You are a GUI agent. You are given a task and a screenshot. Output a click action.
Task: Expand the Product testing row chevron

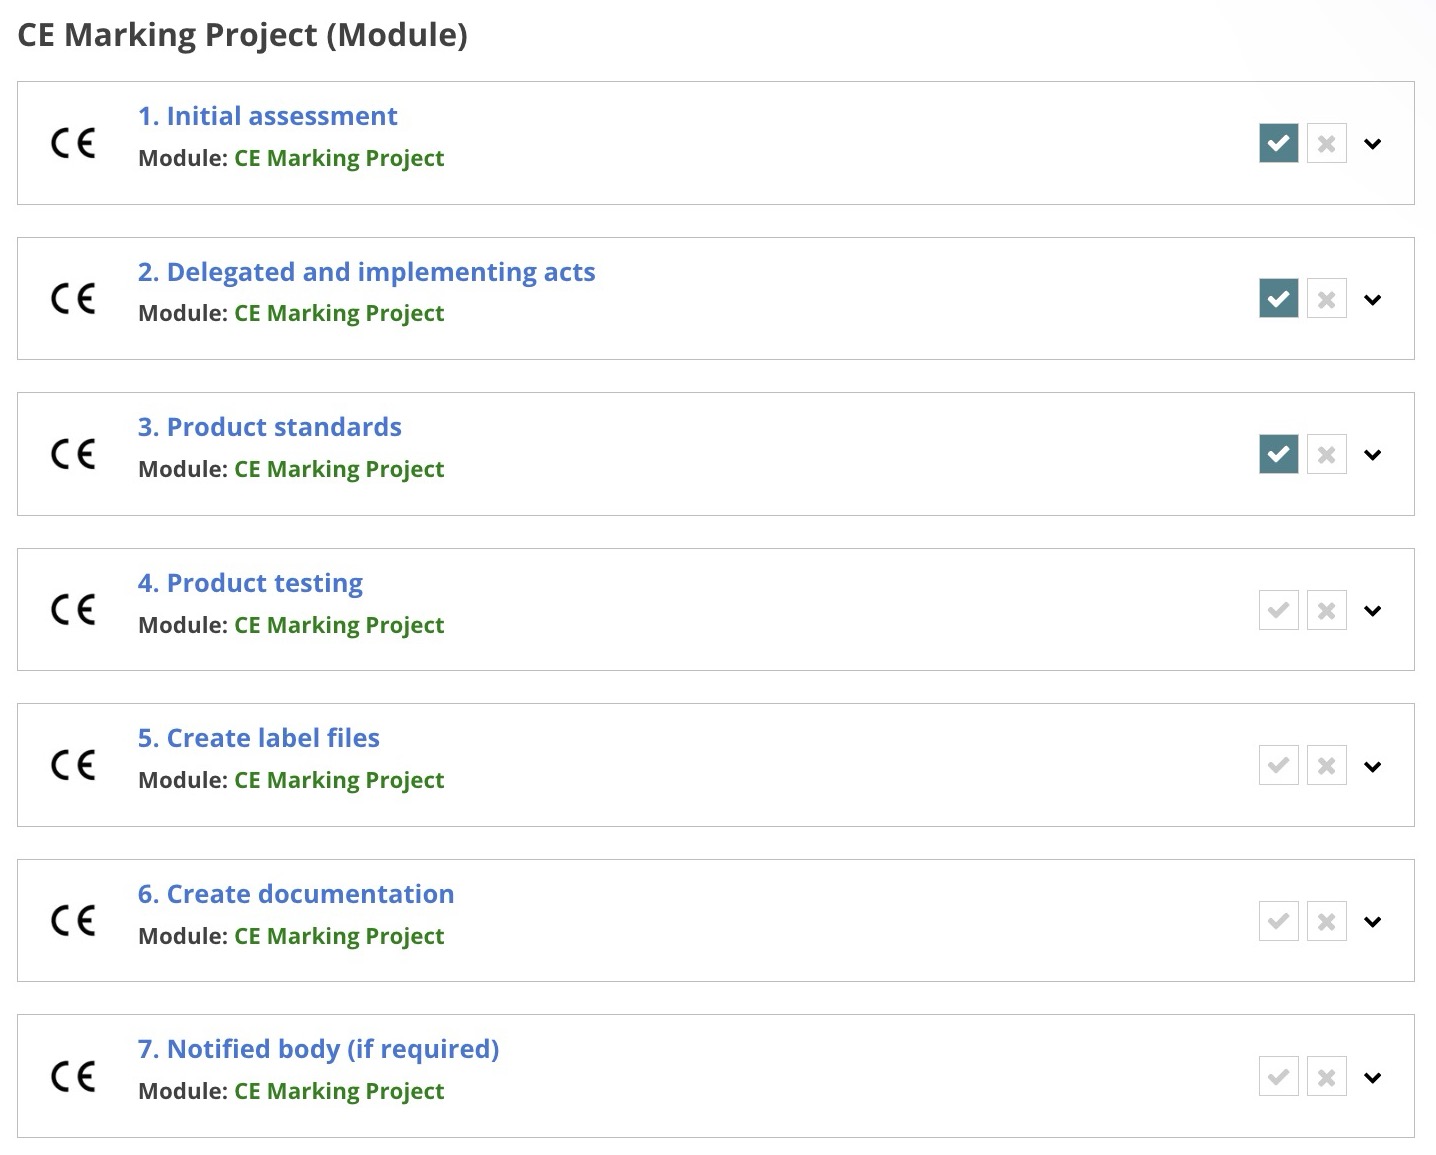[1373, 610]
